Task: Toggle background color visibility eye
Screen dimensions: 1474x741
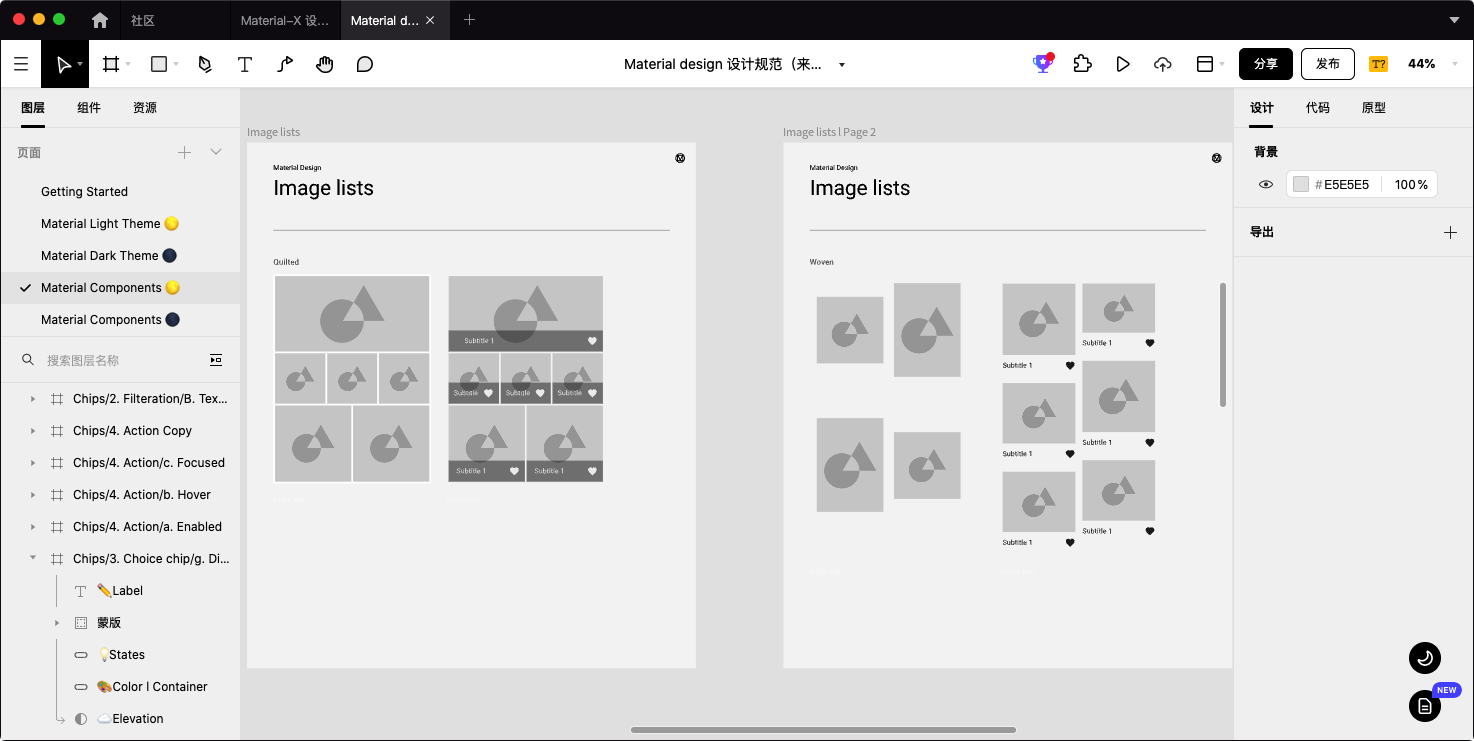Action: click(x=1266, y=184)
